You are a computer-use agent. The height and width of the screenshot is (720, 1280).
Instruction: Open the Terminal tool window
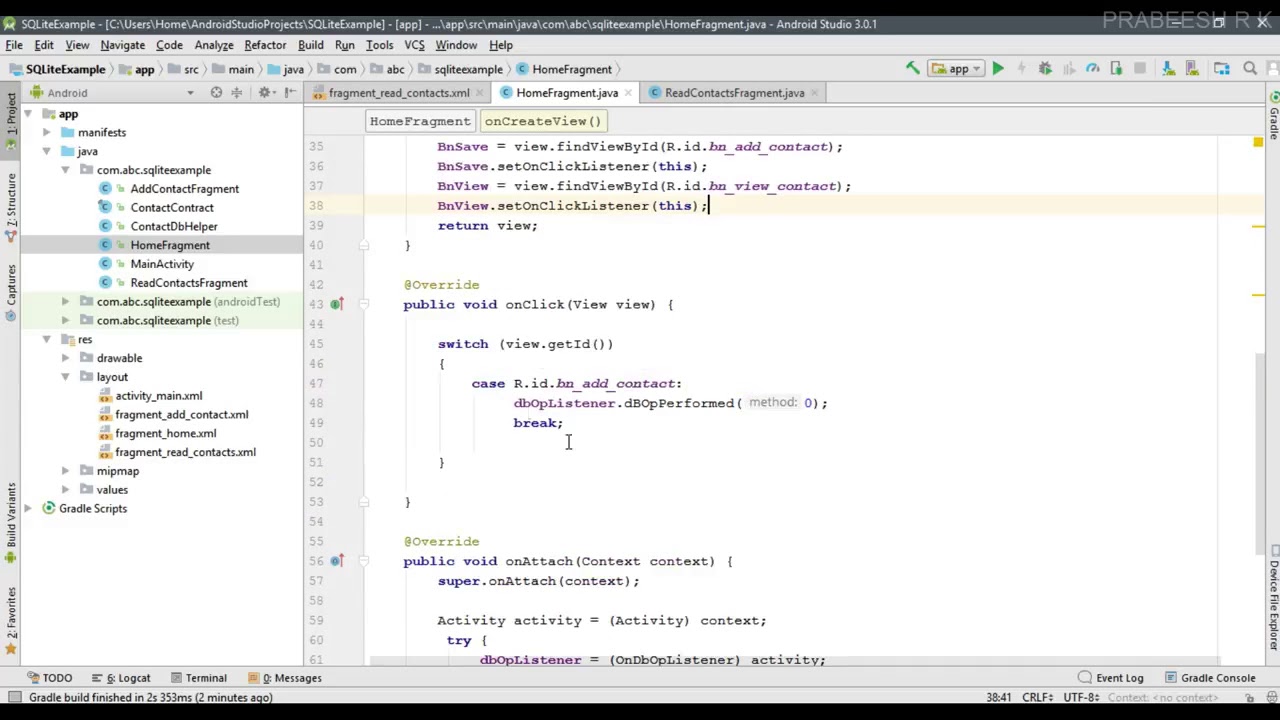(x=198, y=678)
